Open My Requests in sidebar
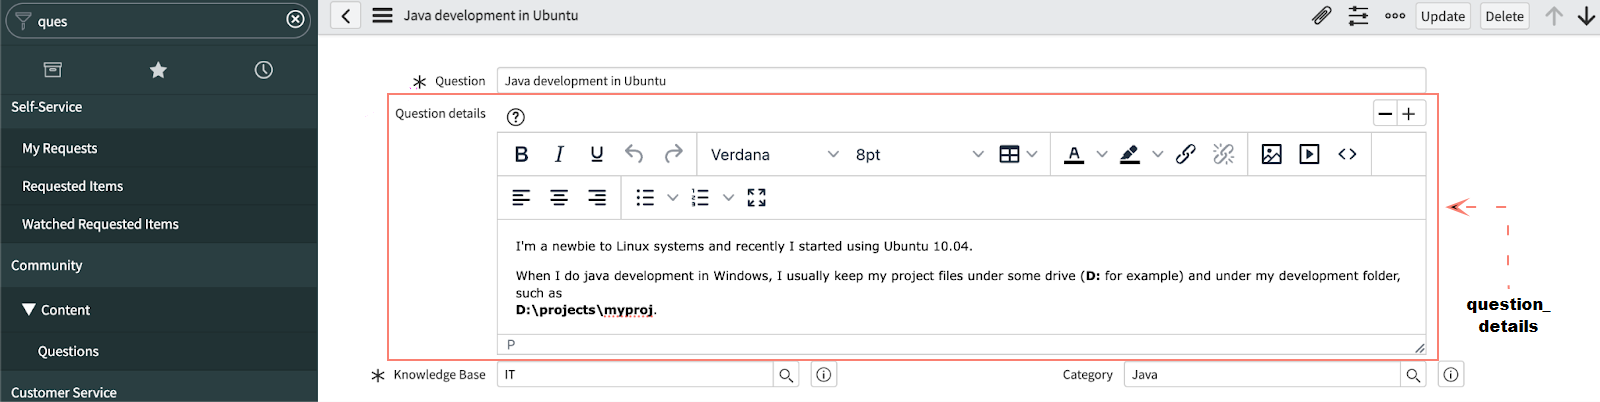The height and width of the screenshot is (402, 1600). coord(60,148)
